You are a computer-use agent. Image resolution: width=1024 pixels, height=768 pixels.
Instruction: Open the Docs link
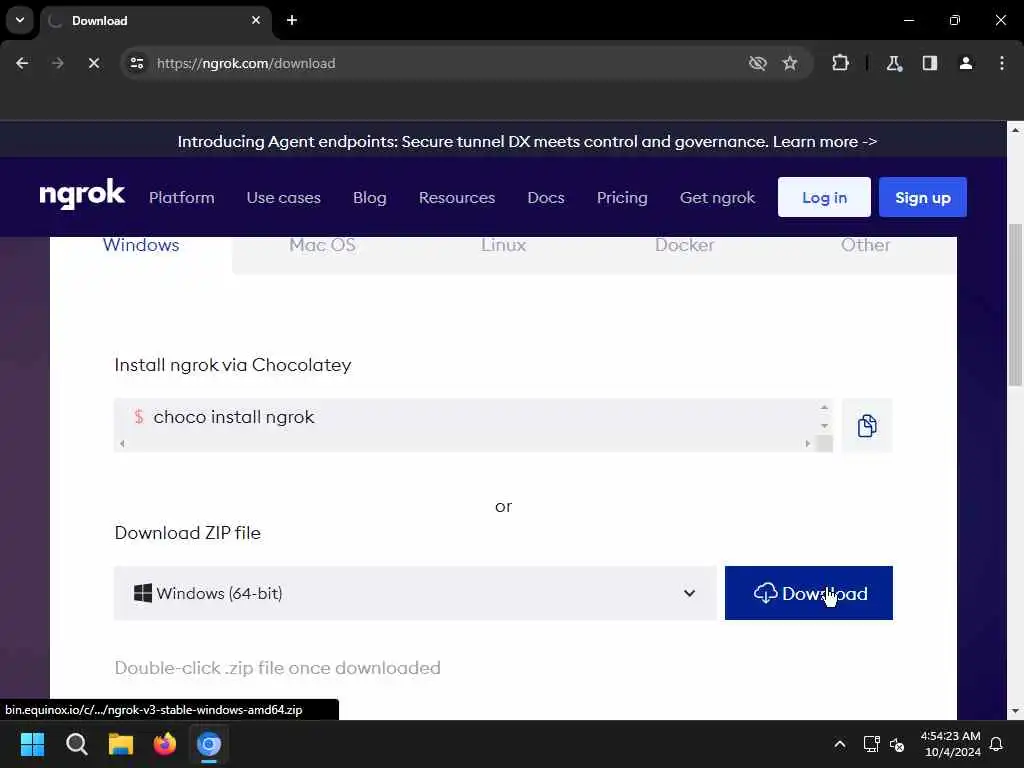click(545, 197)
